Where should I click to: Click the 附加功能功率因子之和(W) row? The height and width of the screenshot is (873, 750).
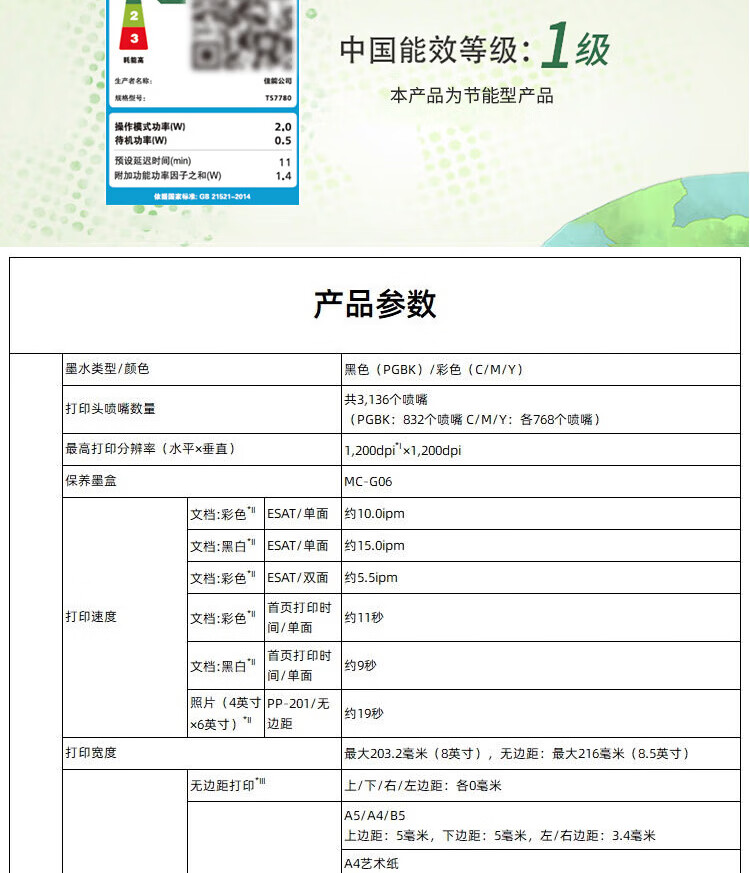click(x=203, y=175)
